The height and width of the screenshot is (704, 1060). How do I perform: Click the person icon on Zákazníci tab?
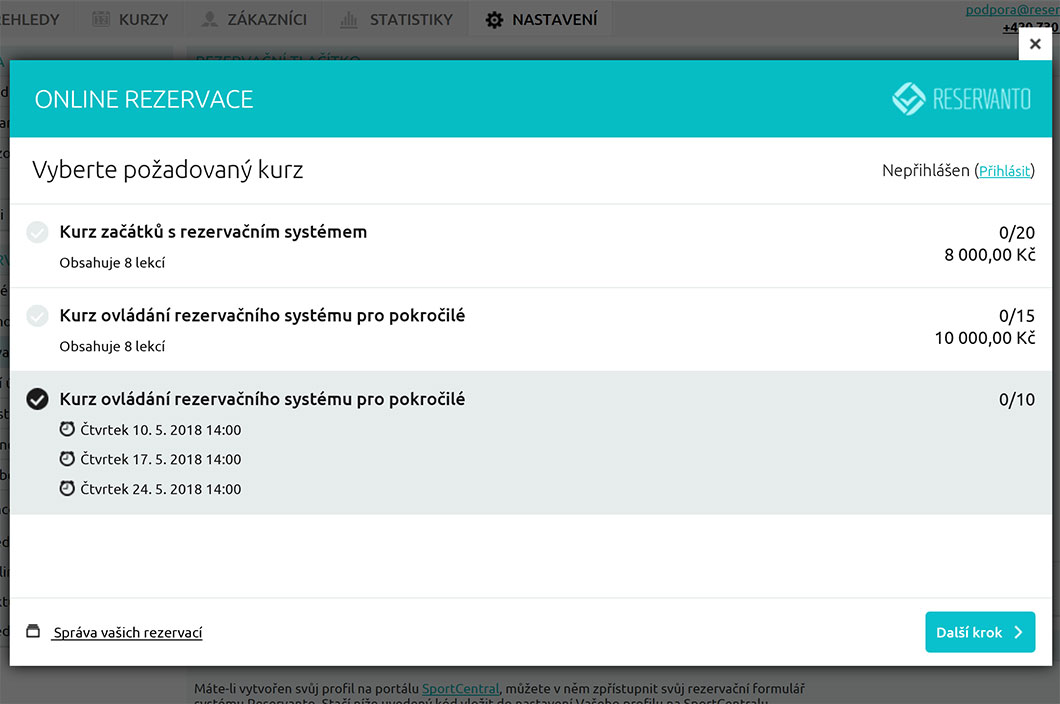[209, 20]
